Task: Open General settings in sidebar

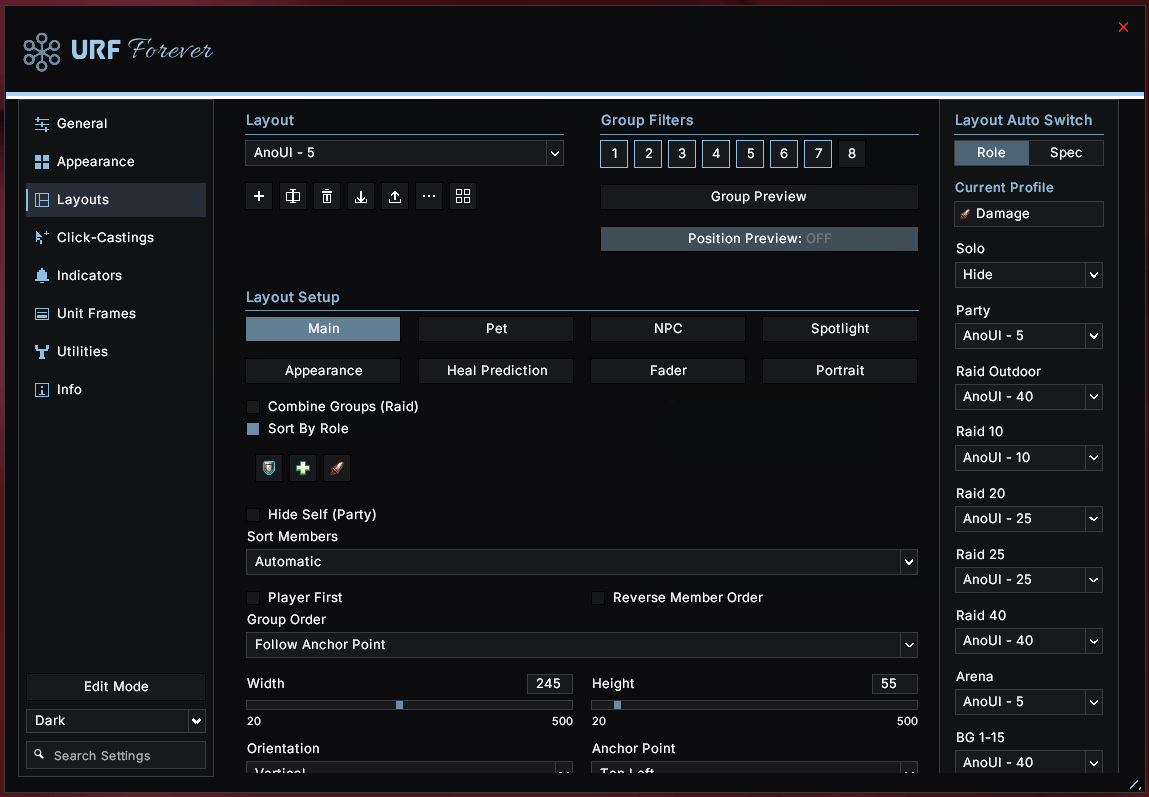Action: pos(116,124)
